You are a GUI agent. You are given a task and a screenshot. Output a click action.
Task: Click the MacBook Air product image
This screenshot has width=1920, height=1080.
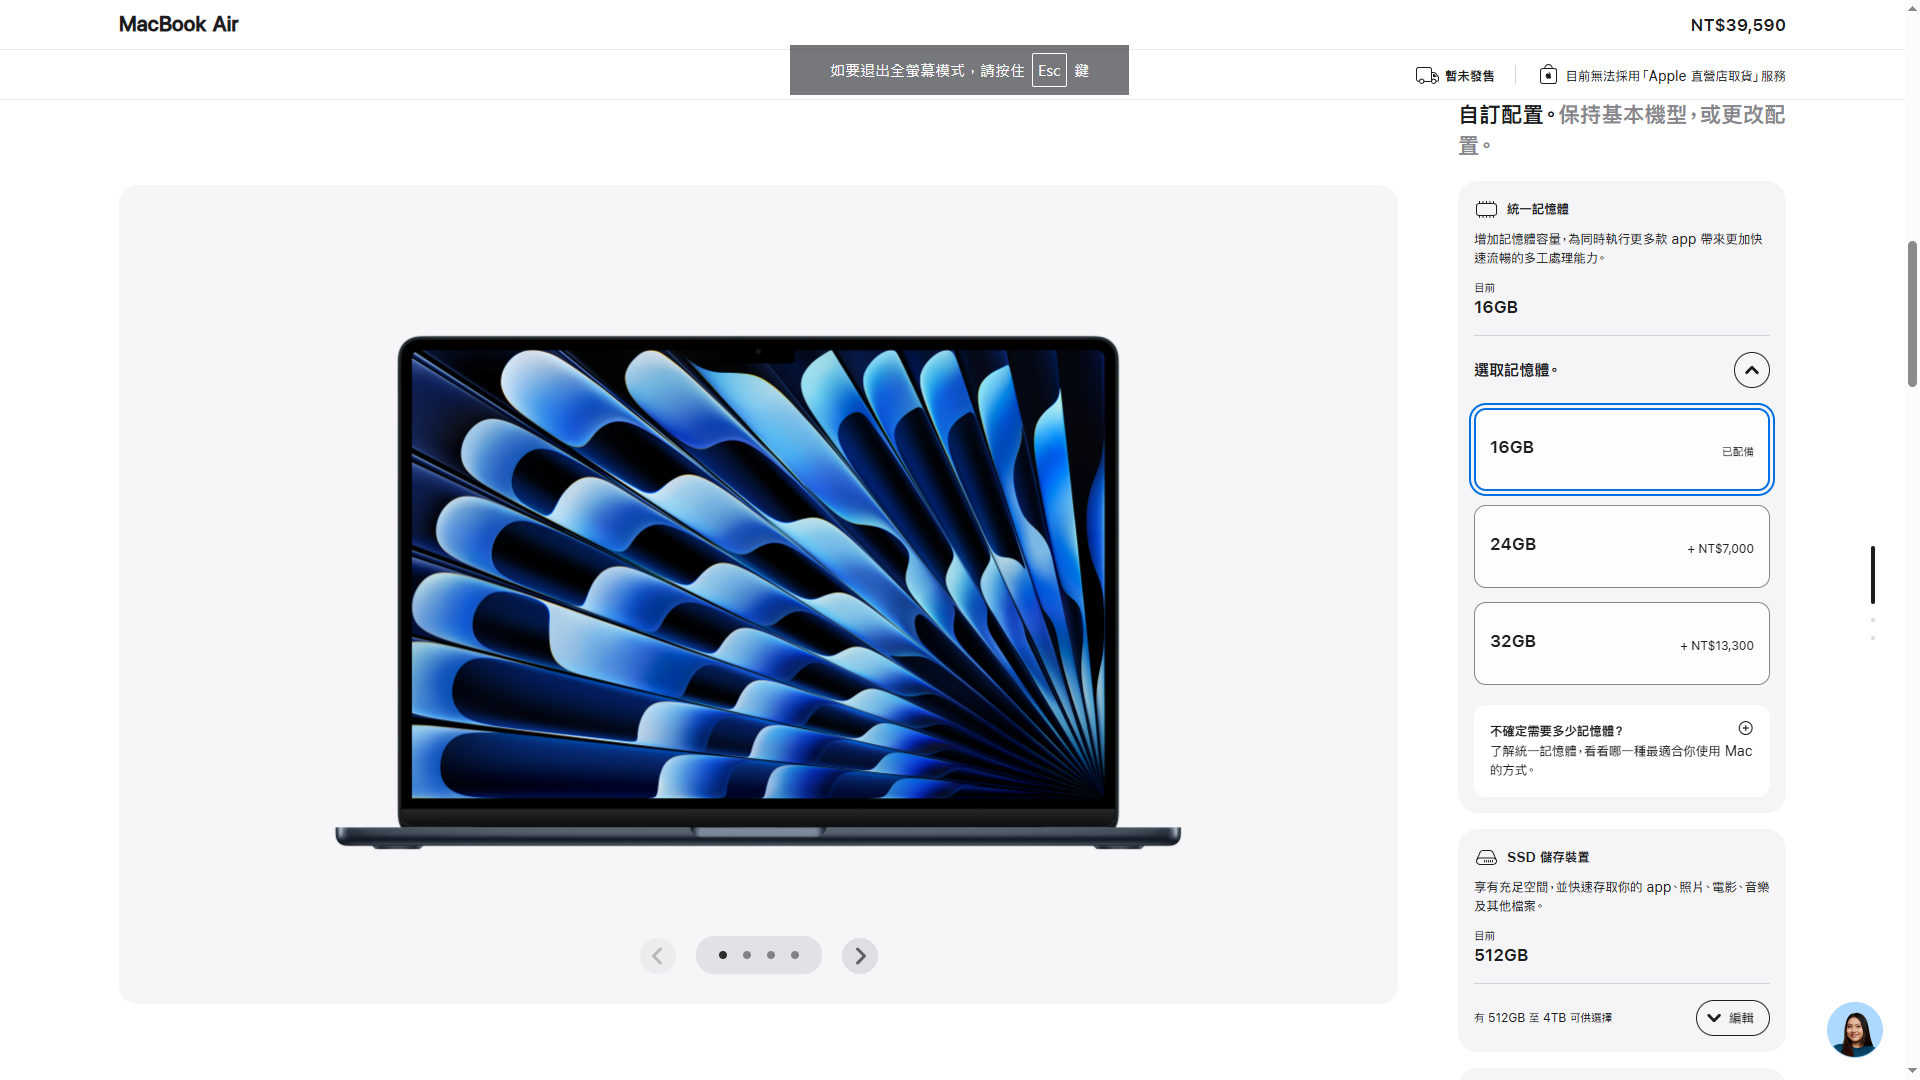(x=758, y=592)
